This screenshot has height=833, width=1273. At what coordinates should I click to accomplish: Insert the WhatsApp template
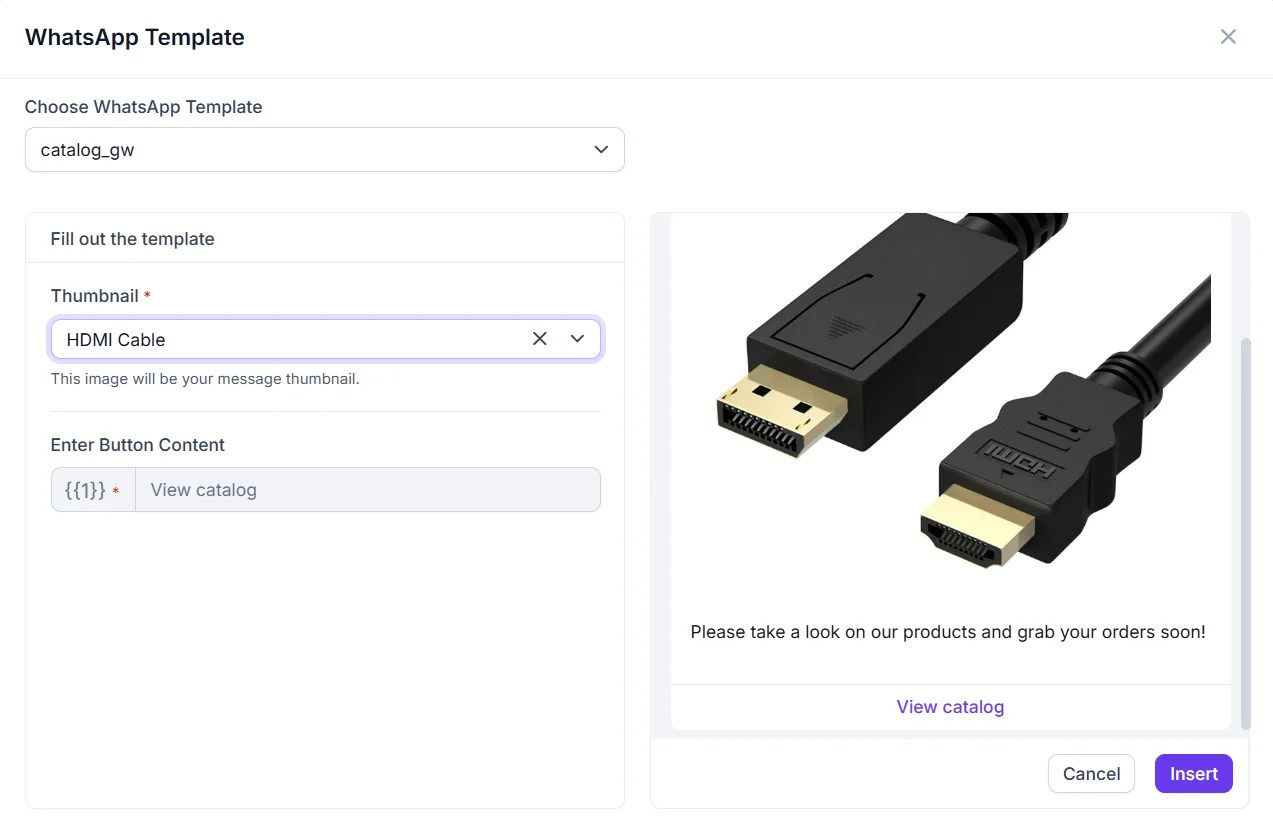point(1193,773)
